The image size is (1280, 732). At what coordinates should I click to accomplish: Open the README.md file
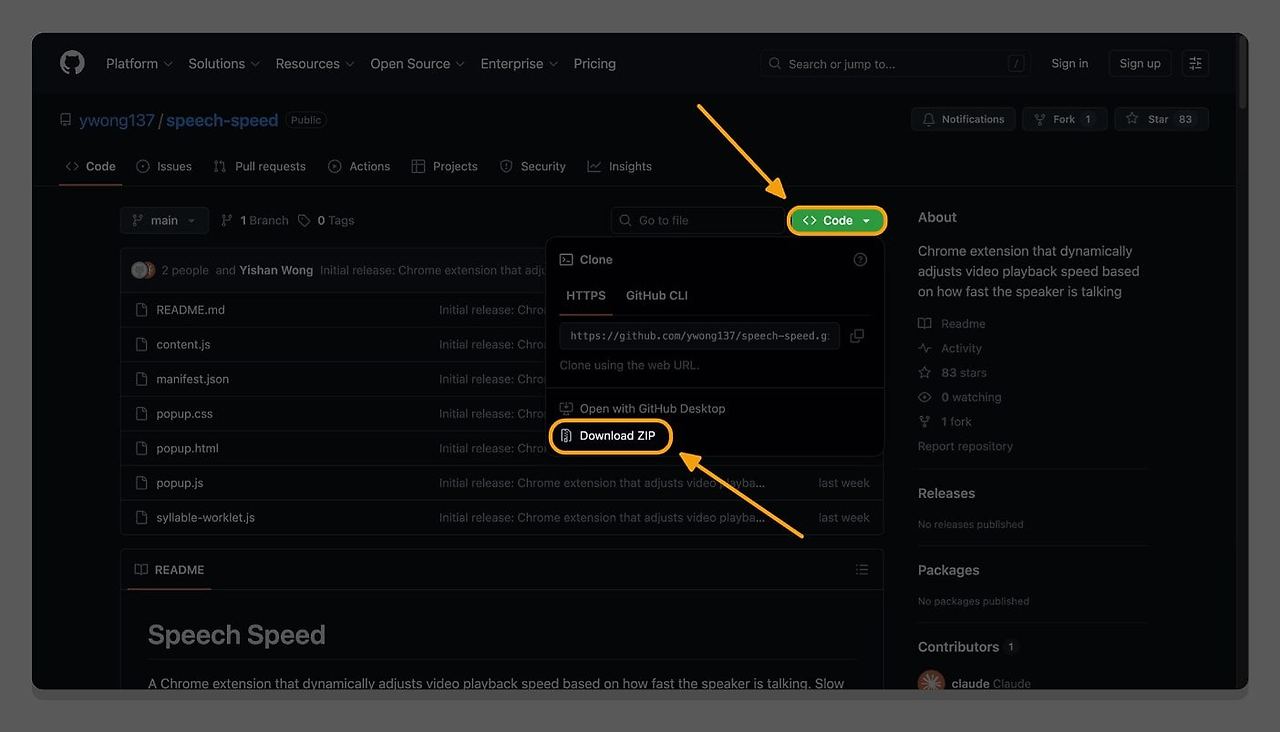pyautogui.click(x=190, y=310)
